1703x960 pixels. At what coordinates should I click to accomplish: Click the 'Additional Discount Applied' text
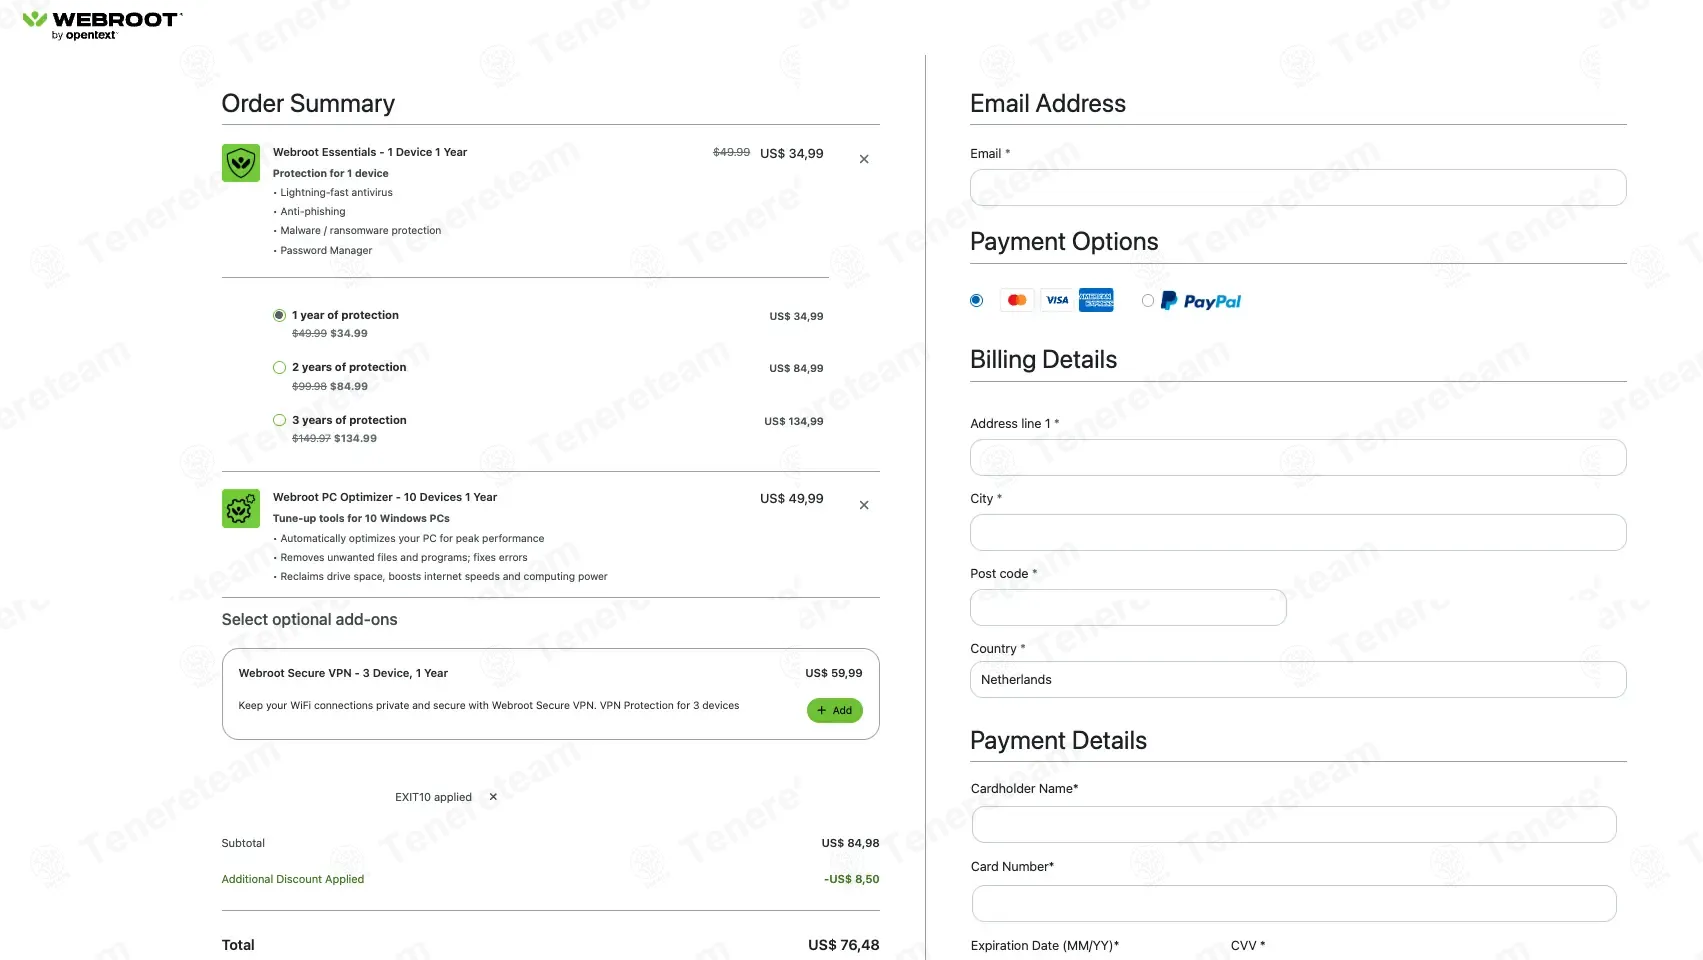pyautogui.click(x=293, y=880)
